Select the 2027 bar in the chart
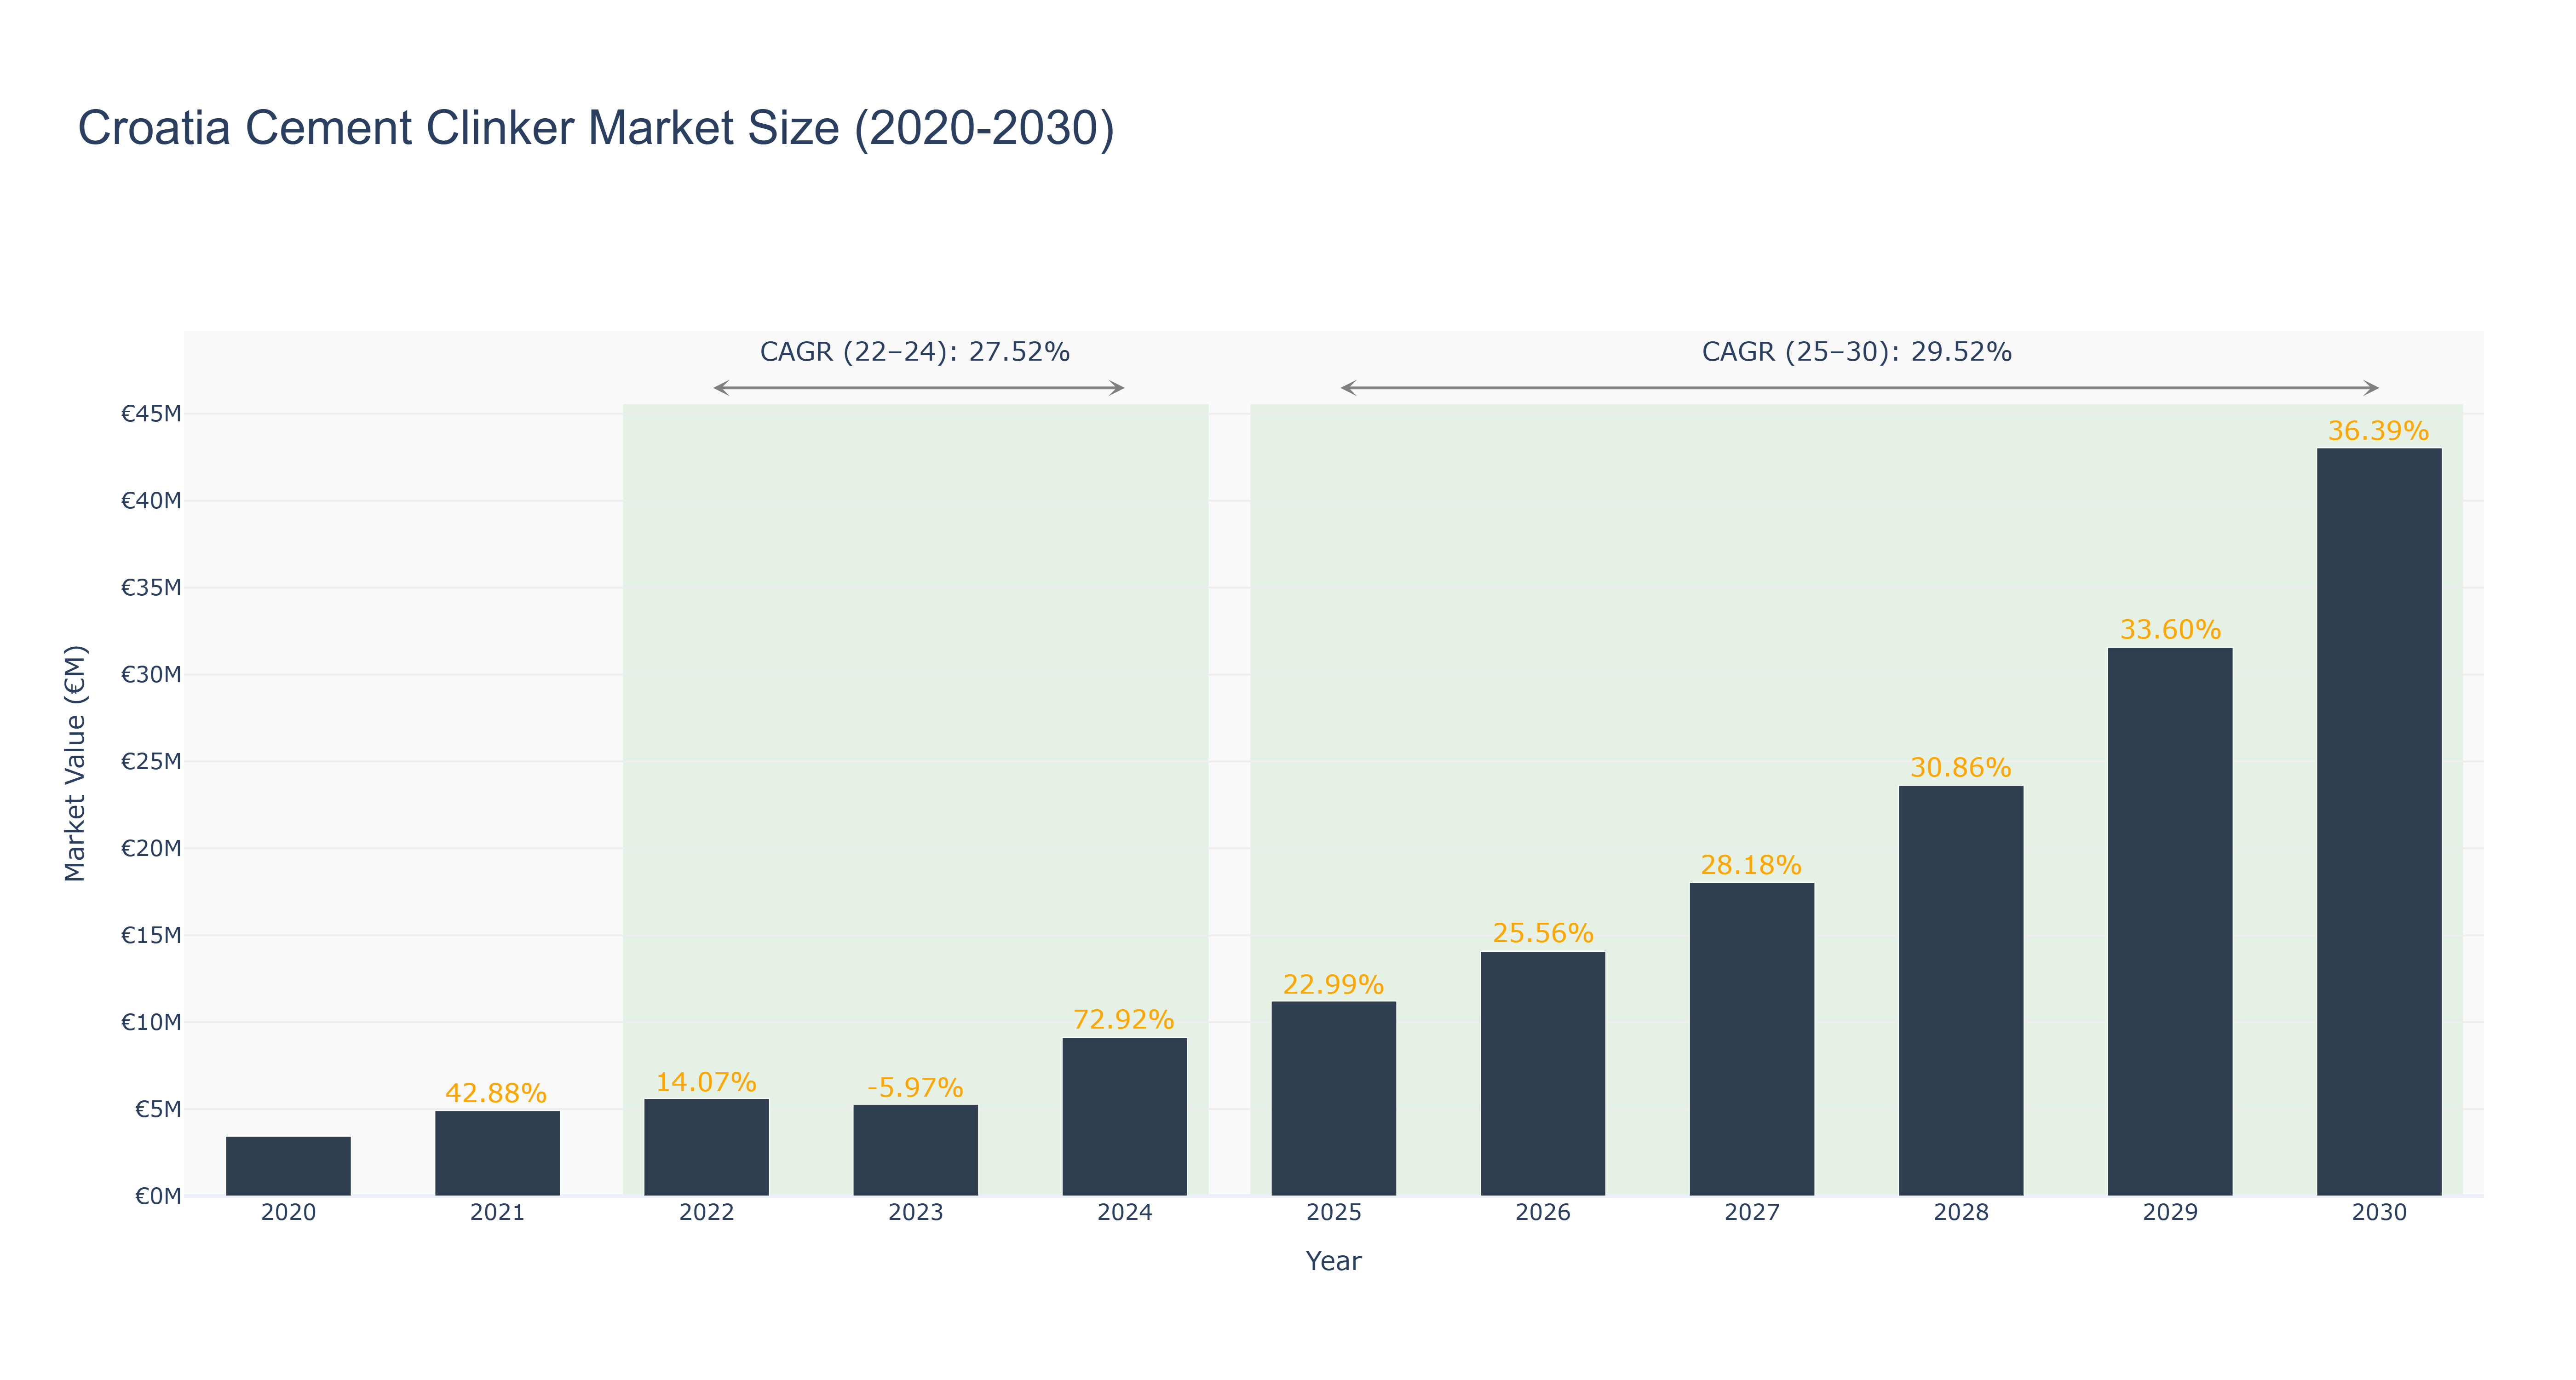The image size is (2576, 1380). [1752, 1039]
